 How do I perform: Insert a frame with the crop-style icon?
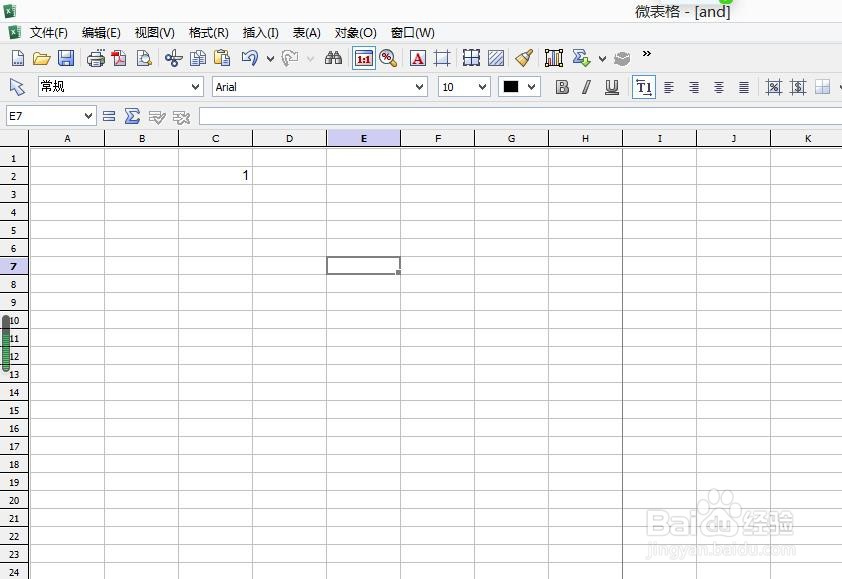click(x=442, y=58)
